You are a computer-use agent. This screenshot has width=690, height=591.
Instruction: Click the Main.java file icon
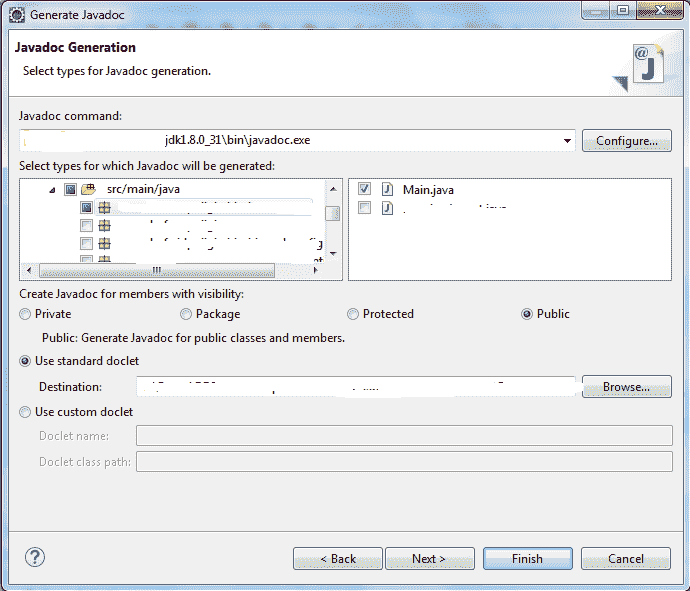coord(387,189)
